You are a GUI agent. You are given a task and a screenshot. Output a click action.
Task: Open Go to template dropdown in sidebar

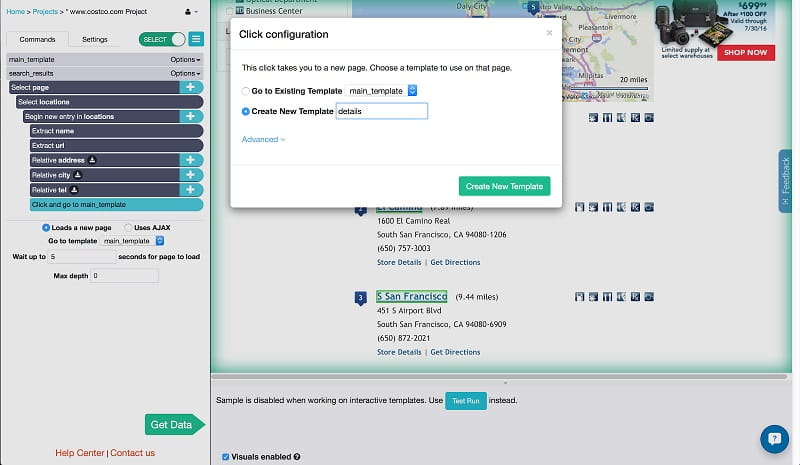(x=132, y=241)
